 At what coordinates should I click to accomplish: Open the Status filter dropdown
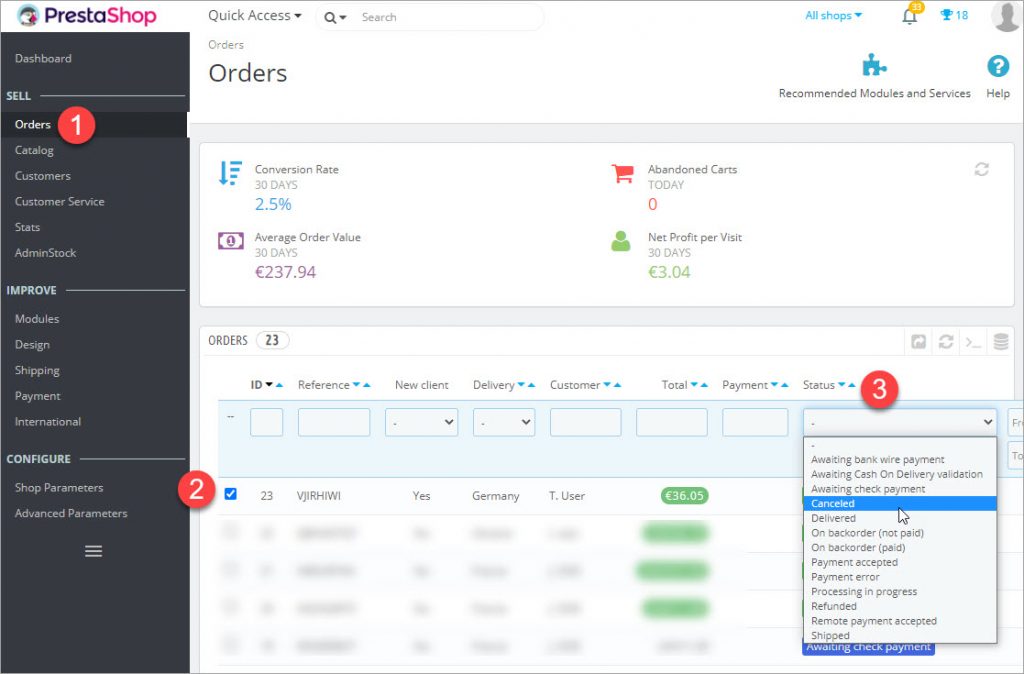(x=898, y=421)
